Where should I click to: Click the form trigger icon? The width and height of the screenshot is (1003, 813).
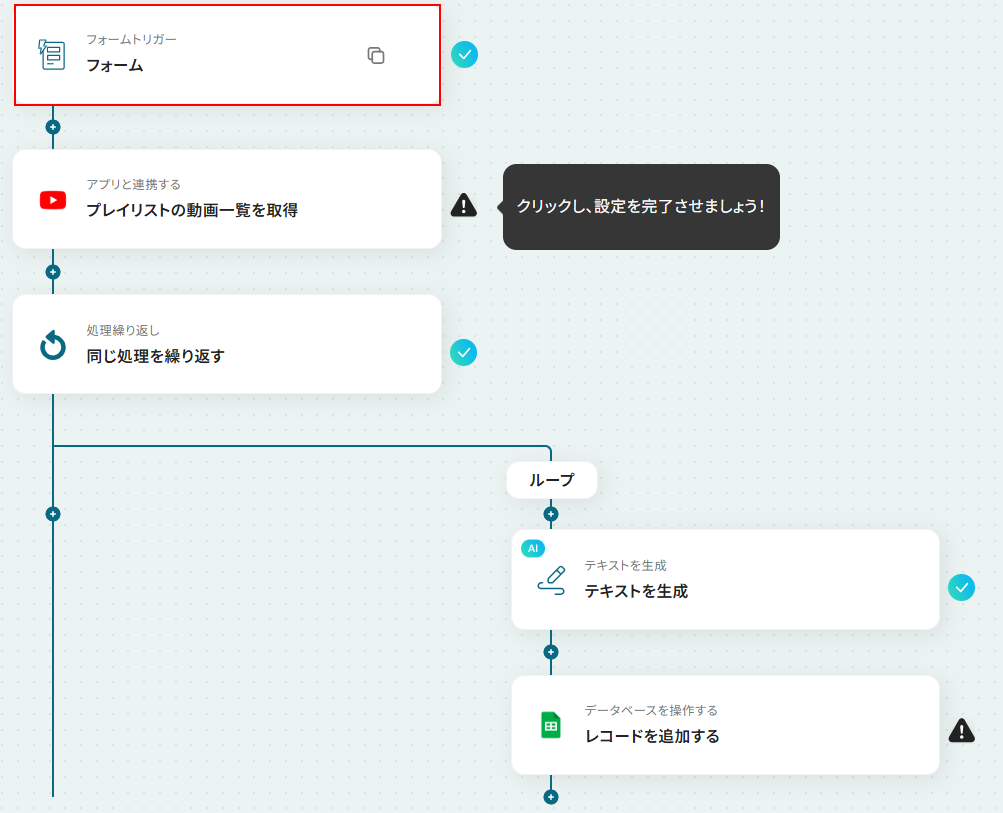click(52, 55)
